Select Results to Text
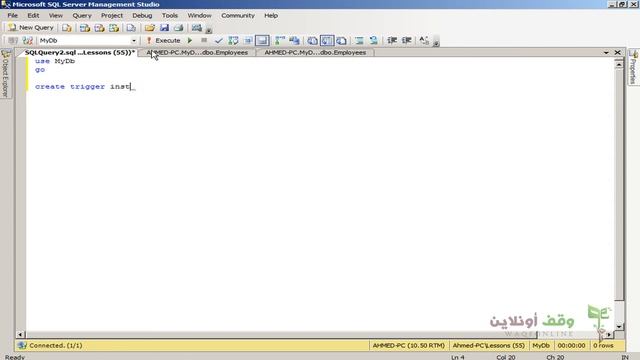The image size is (640, 360). (x=312, y=40)
